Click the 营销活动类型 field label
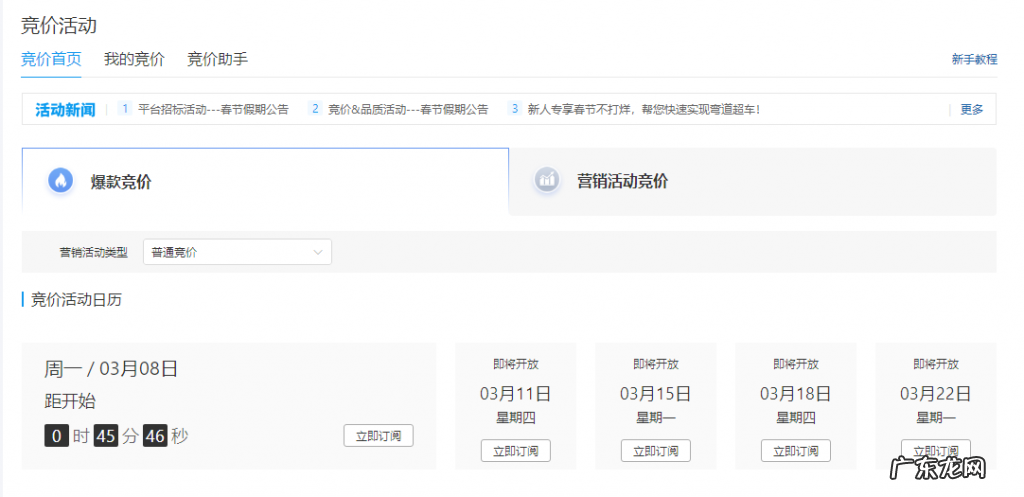1024x497 pixels. click(94, 253)
